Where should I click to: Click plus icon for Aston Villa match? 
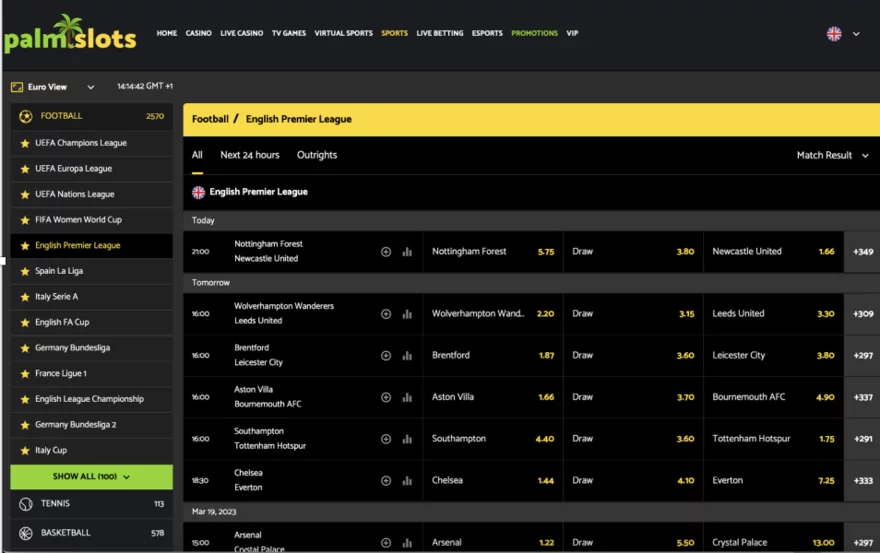coord(386,397)
